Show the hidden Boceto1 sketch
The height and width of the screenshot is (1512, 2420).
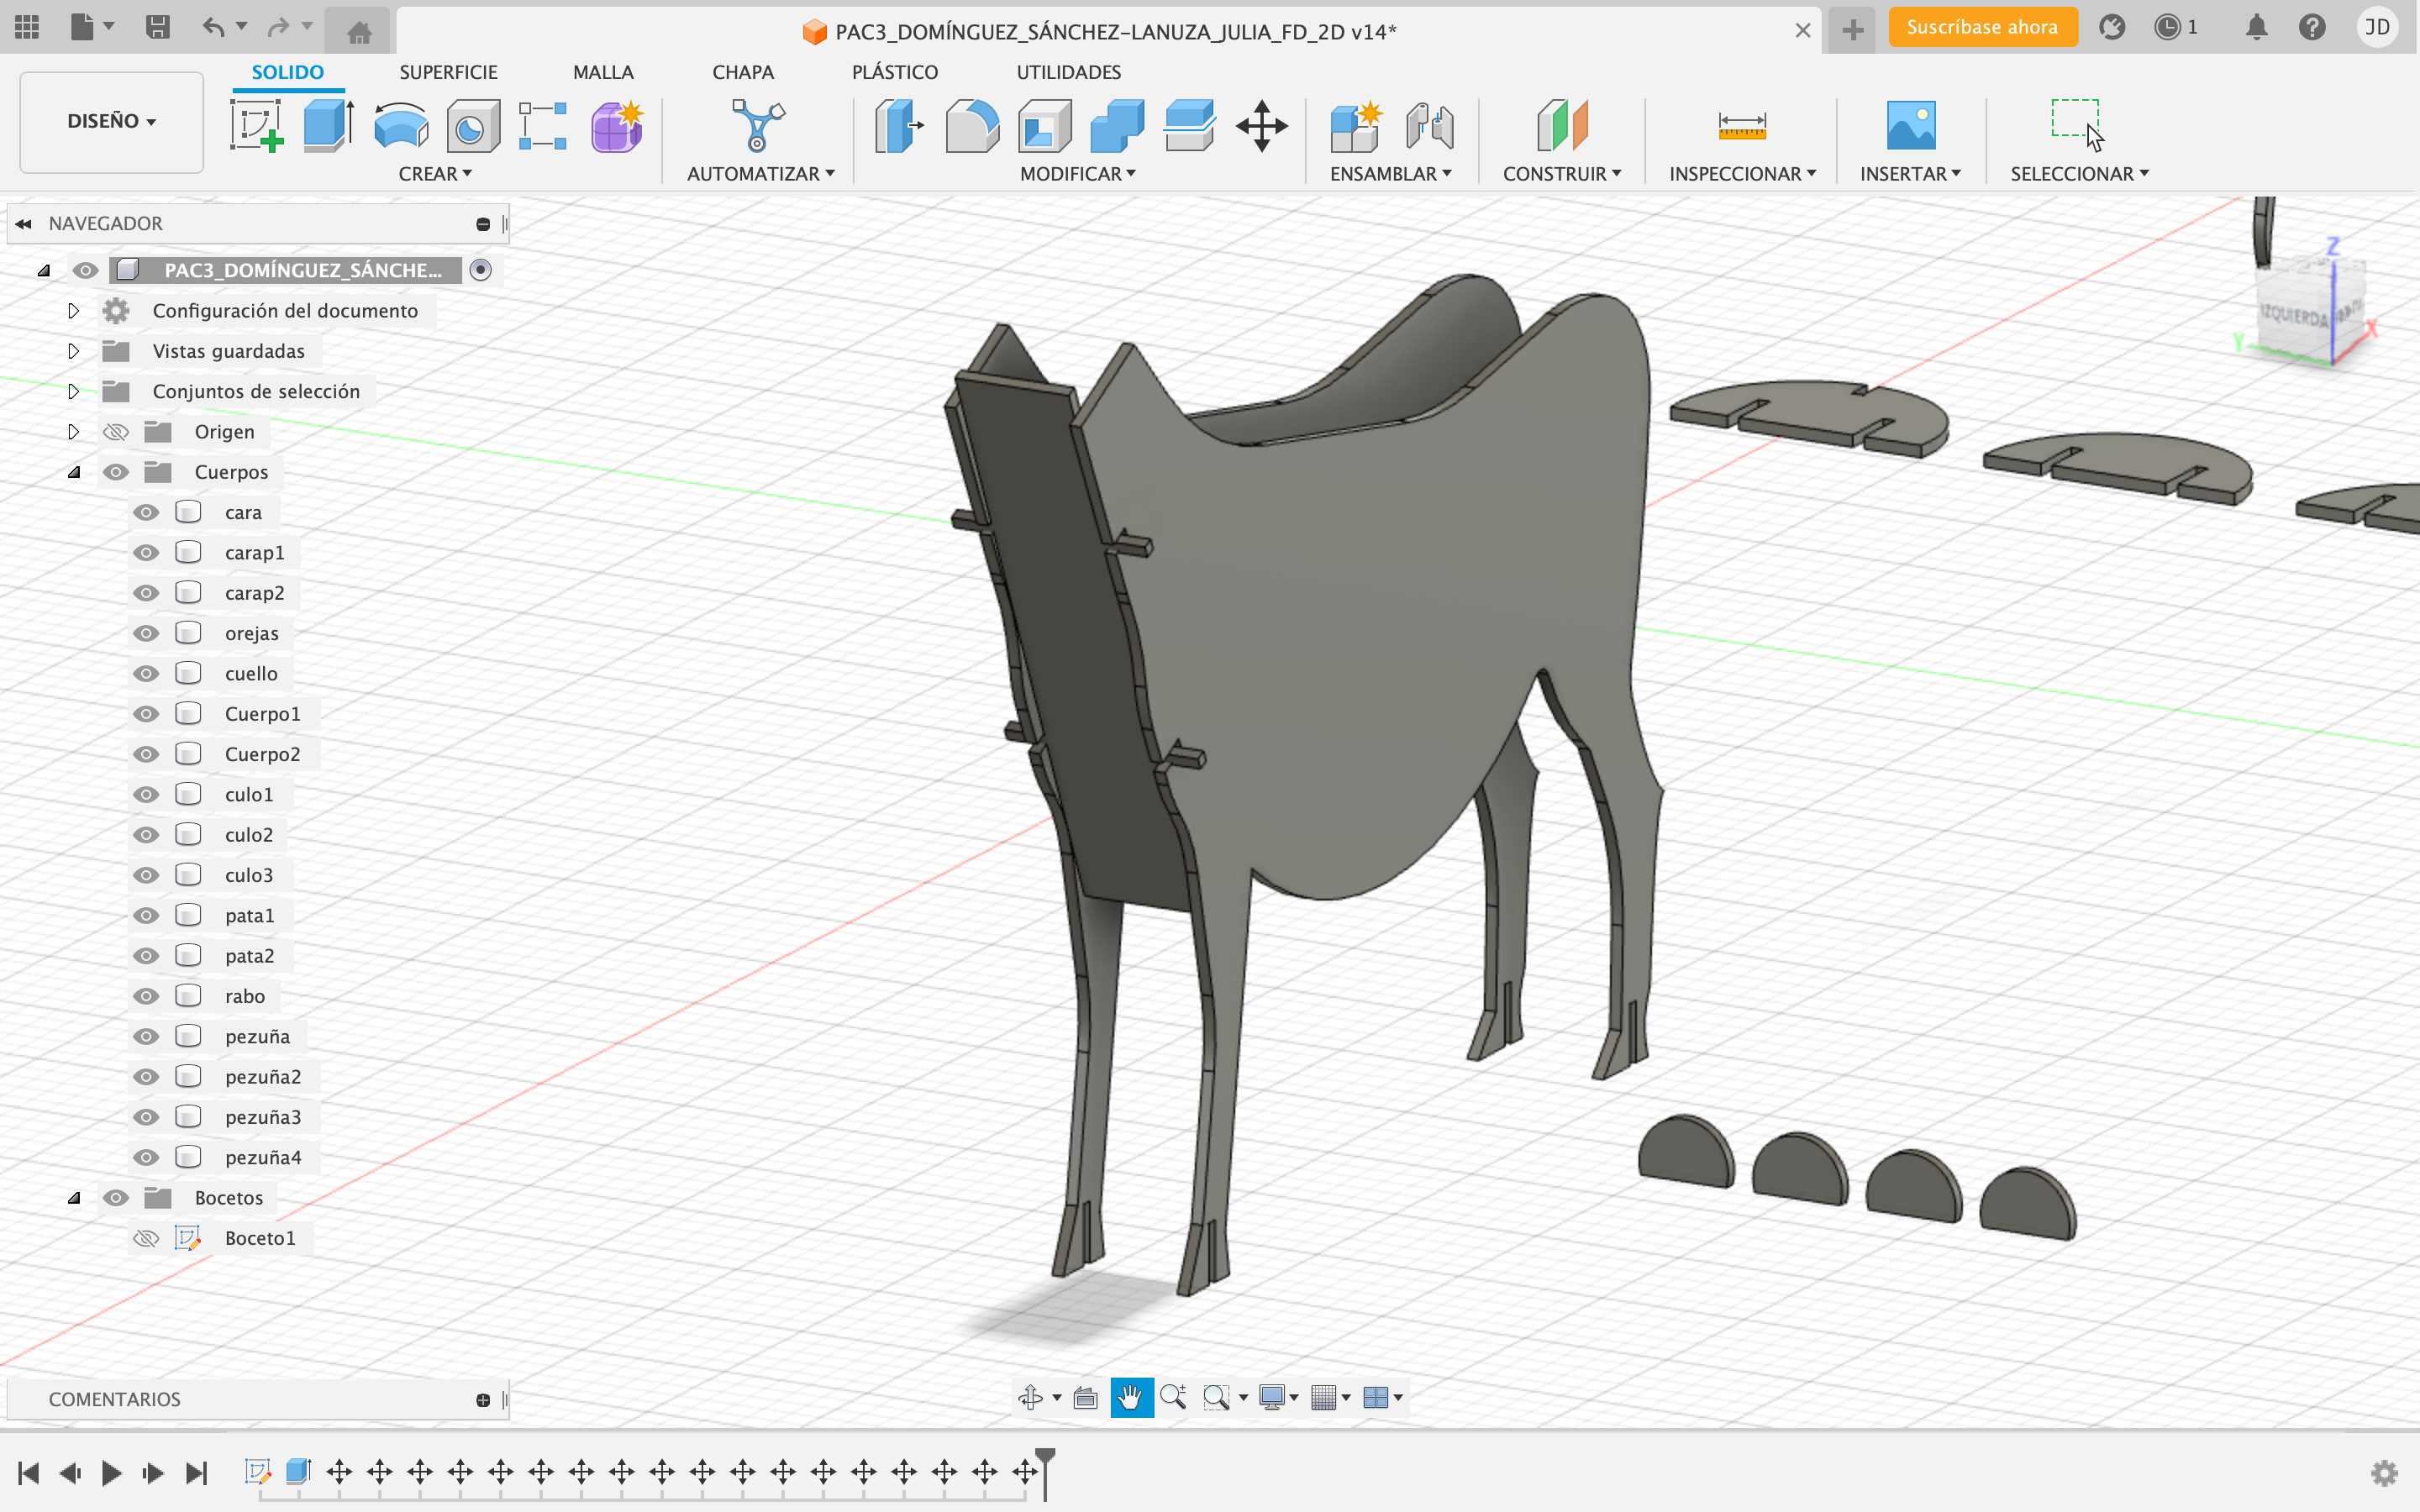coord(146,1238)
